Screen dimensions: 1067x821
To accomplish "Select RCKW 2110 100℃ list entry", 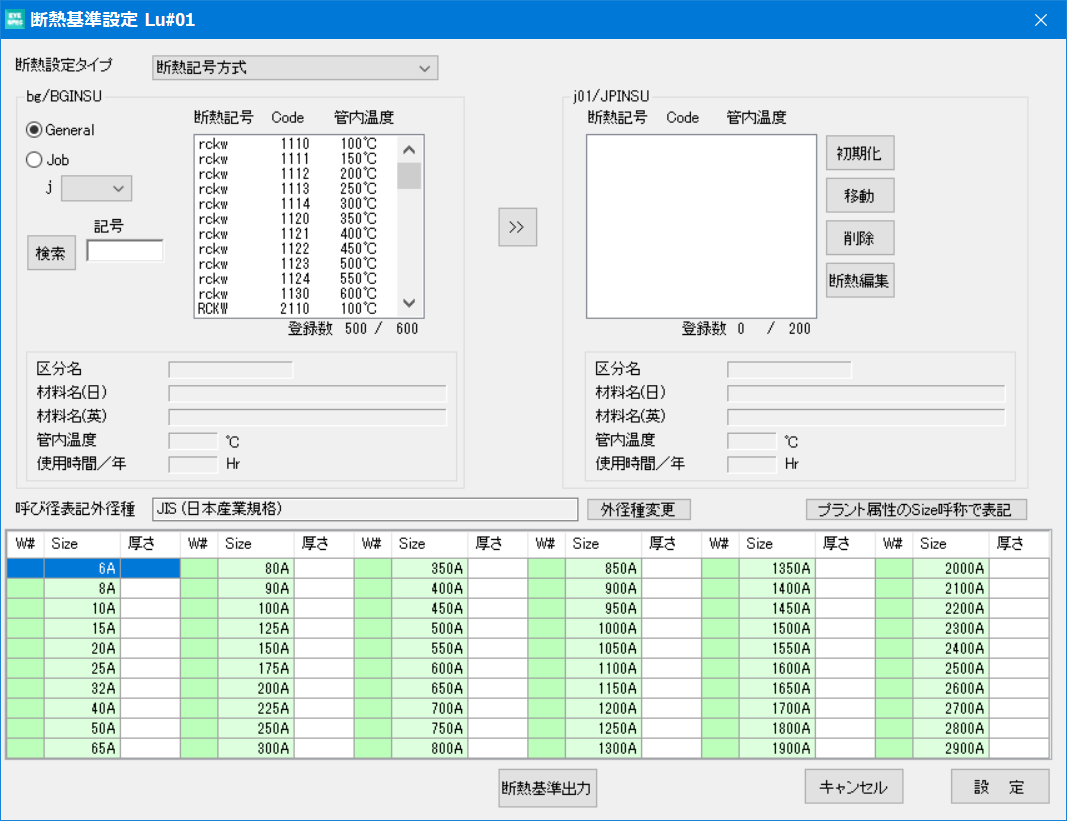I will tap(296, 308).
